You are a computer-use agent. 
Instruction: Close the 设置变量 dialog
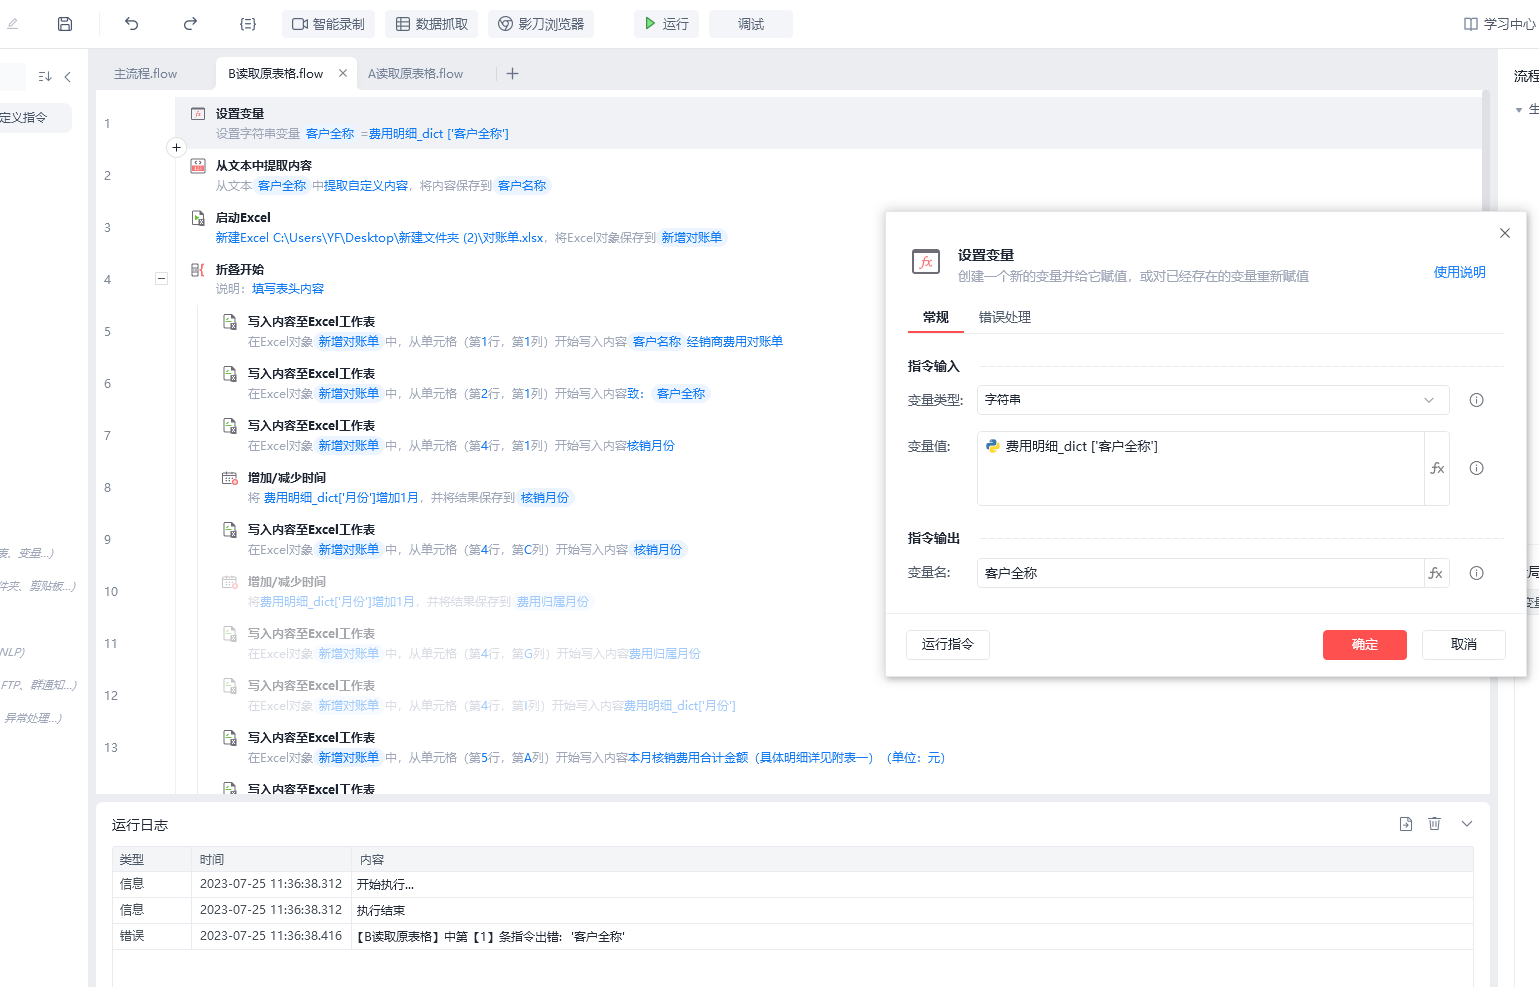tap(1505, 233)
